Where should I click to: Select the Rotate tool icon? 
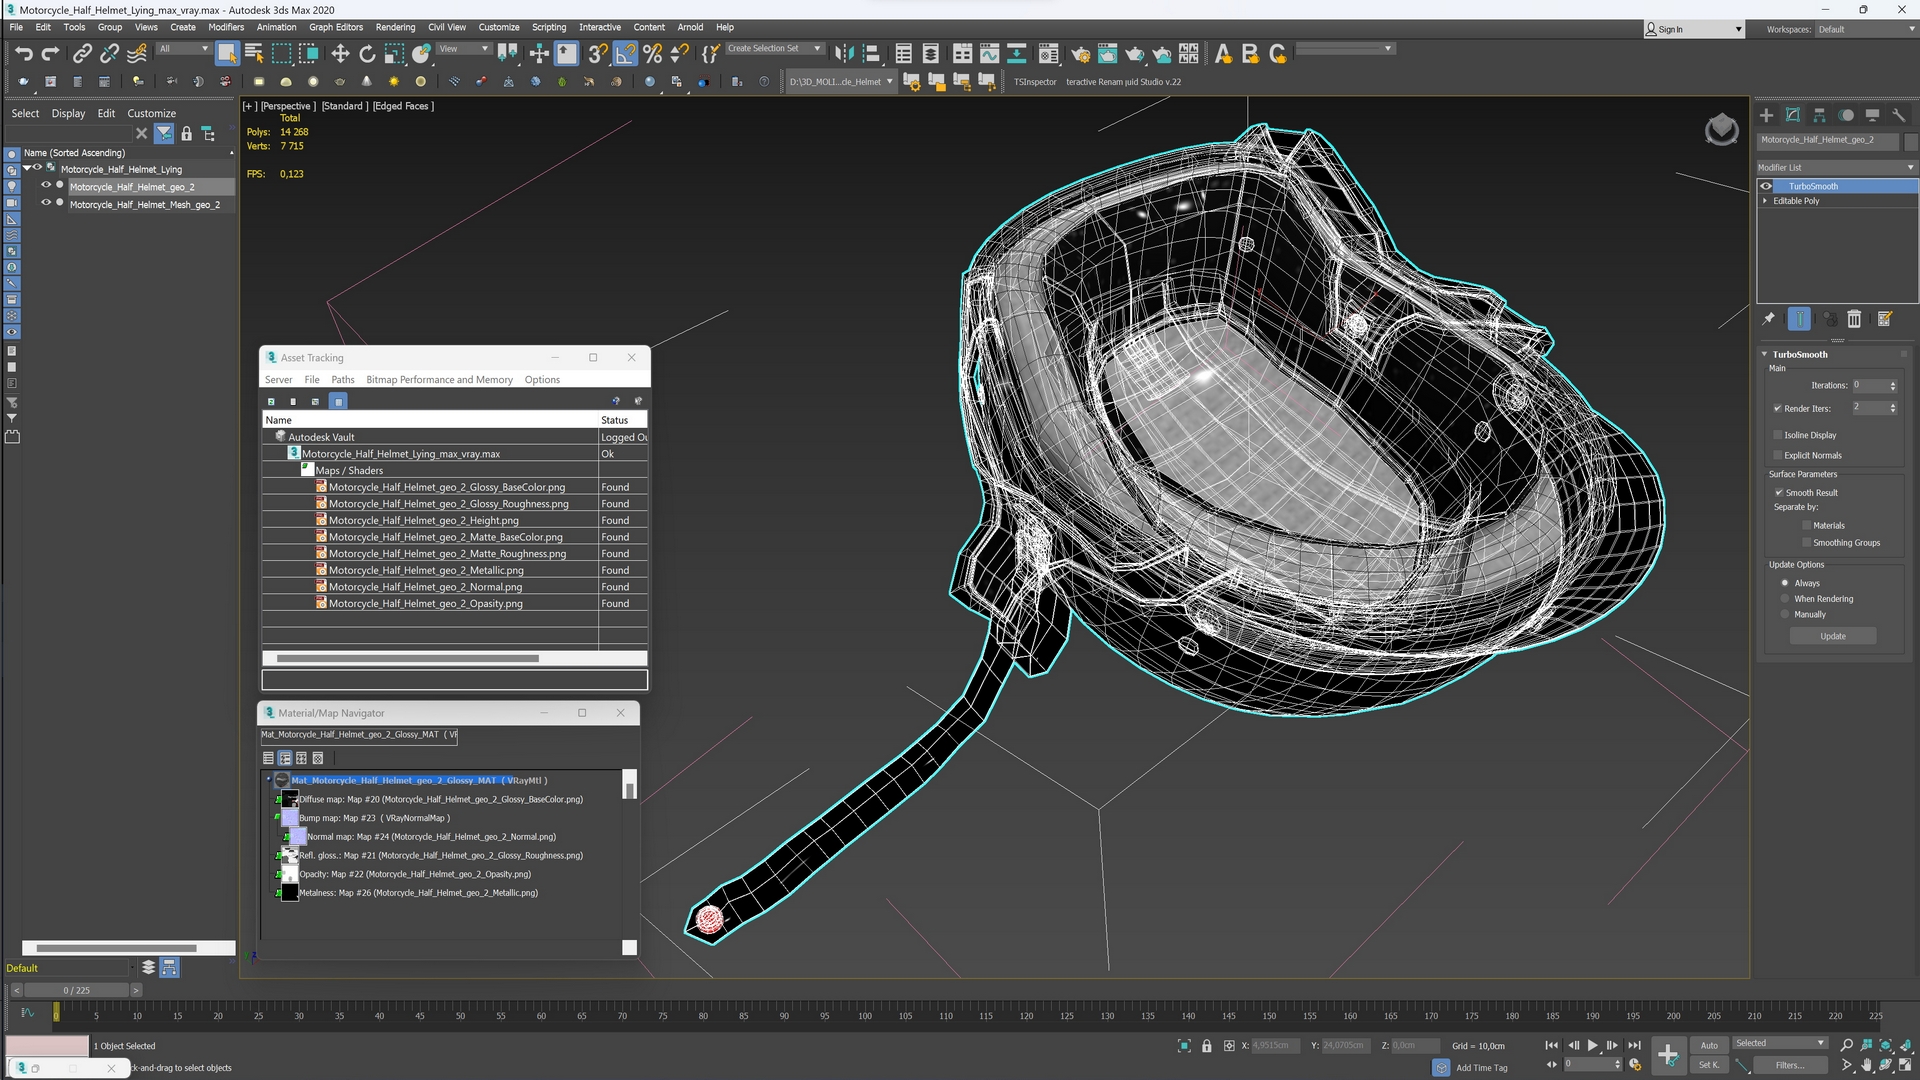[367, 54]
